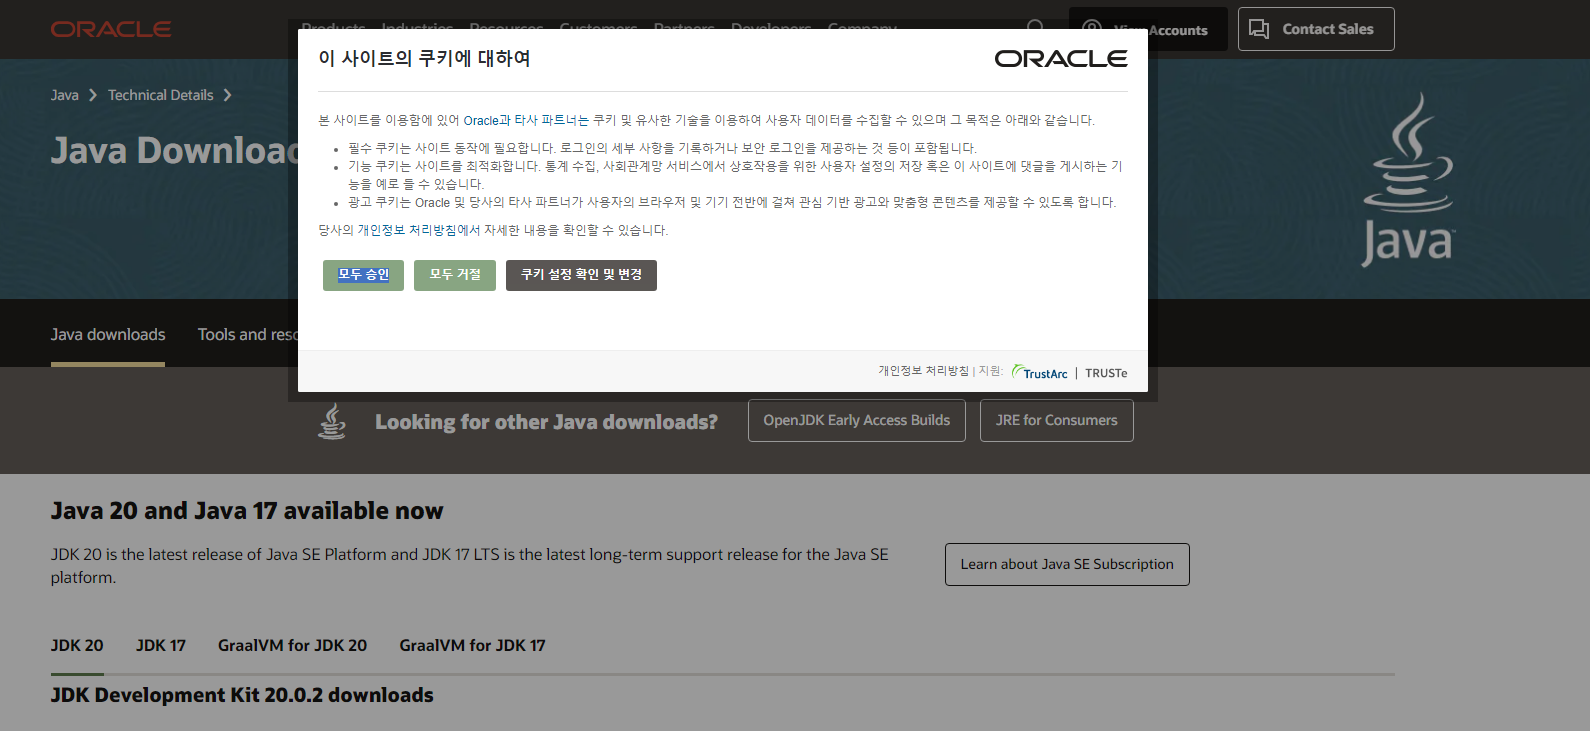The image size is (1590, 731).
Task: Open the search magnifier icon in the header
Action: point(1036,25)
